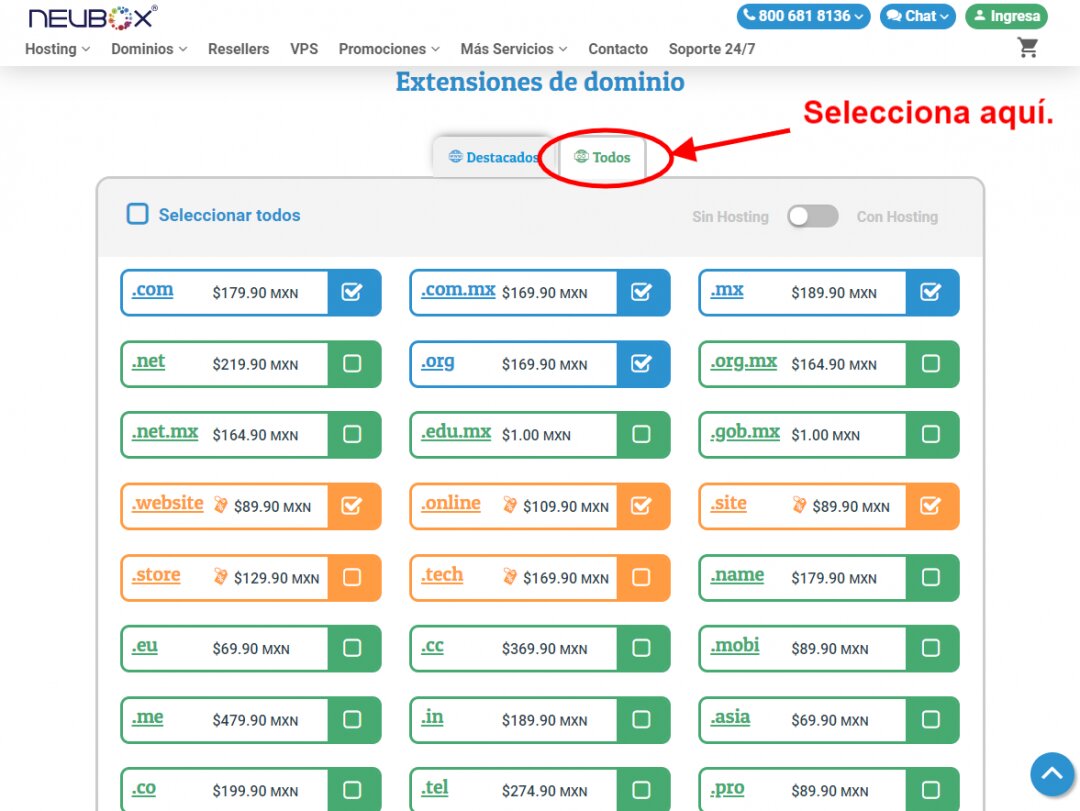
Task: Click the promo tag icon beside .tech
Action: tap(510, 577)
